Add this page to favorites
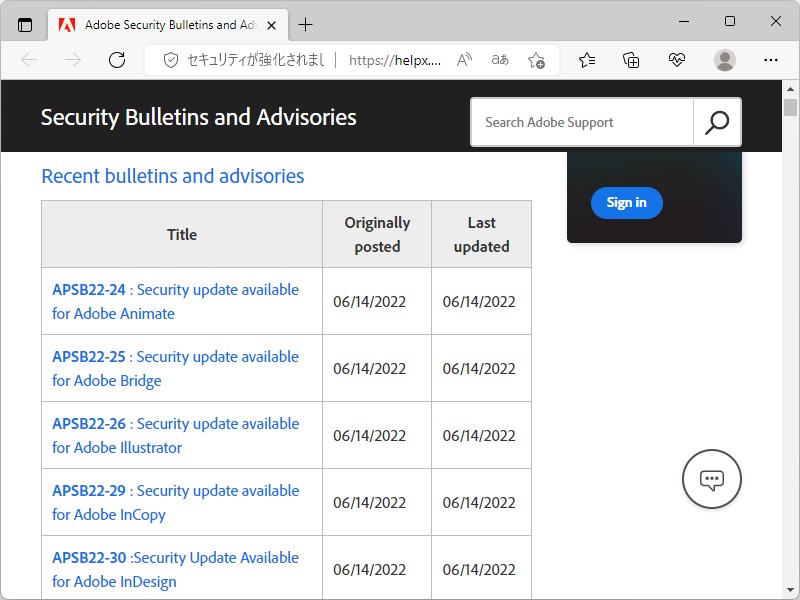Screen dimensions: 800x600 click(536, 60)
